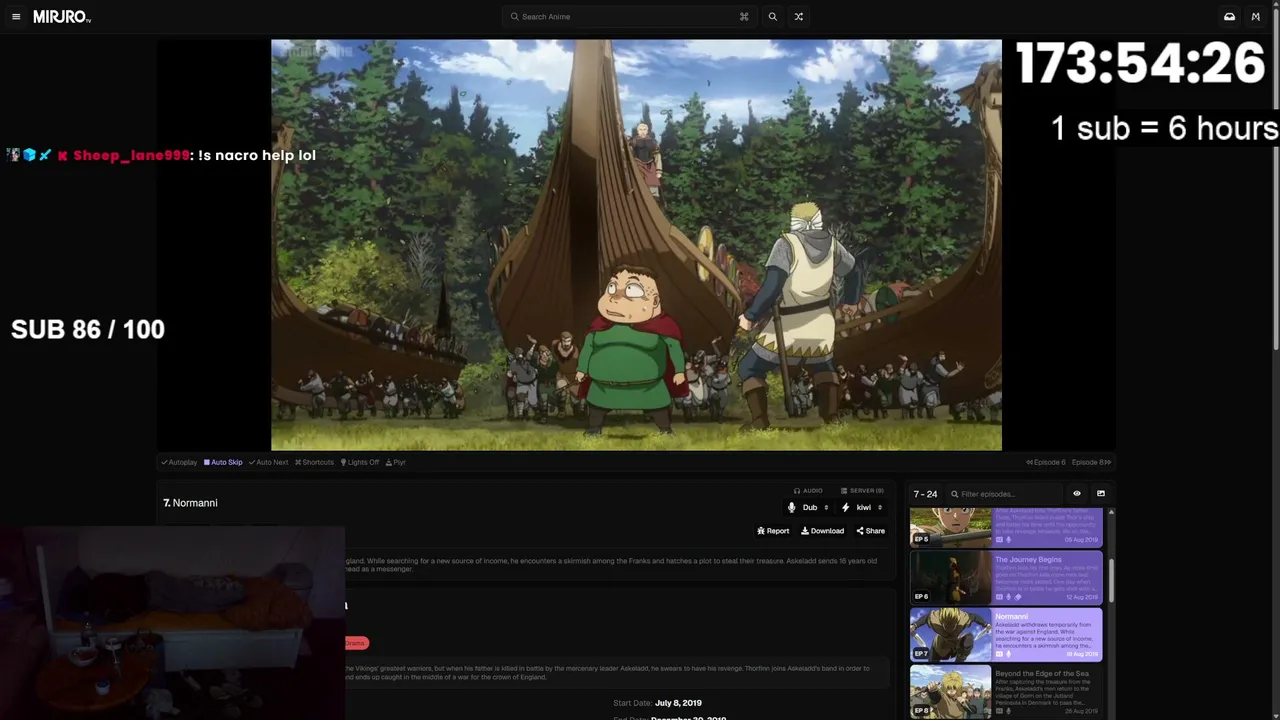Open Beyond the Edge of the Sea thumbnail
1280x720 pixels.
950,692
